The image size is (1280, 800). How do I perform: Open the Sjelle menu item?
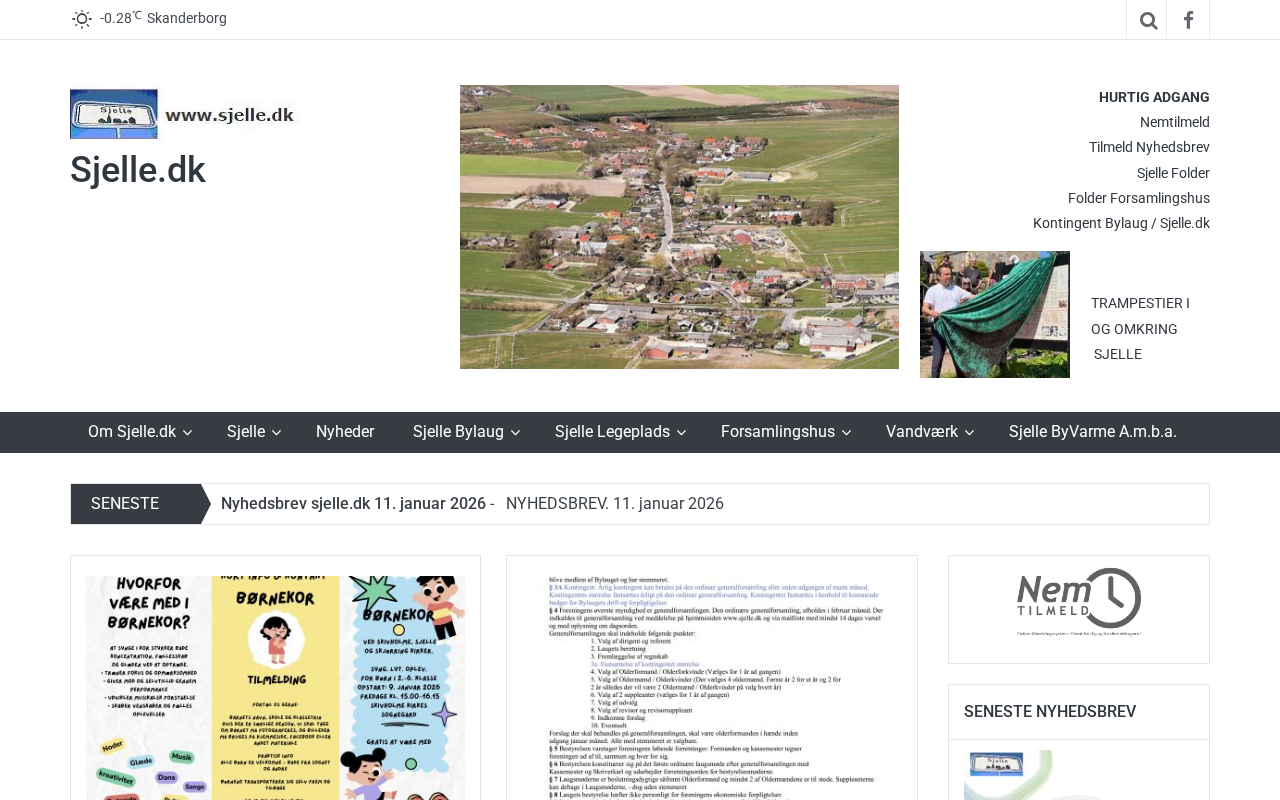pyautogui.click(x=246, y=432)
